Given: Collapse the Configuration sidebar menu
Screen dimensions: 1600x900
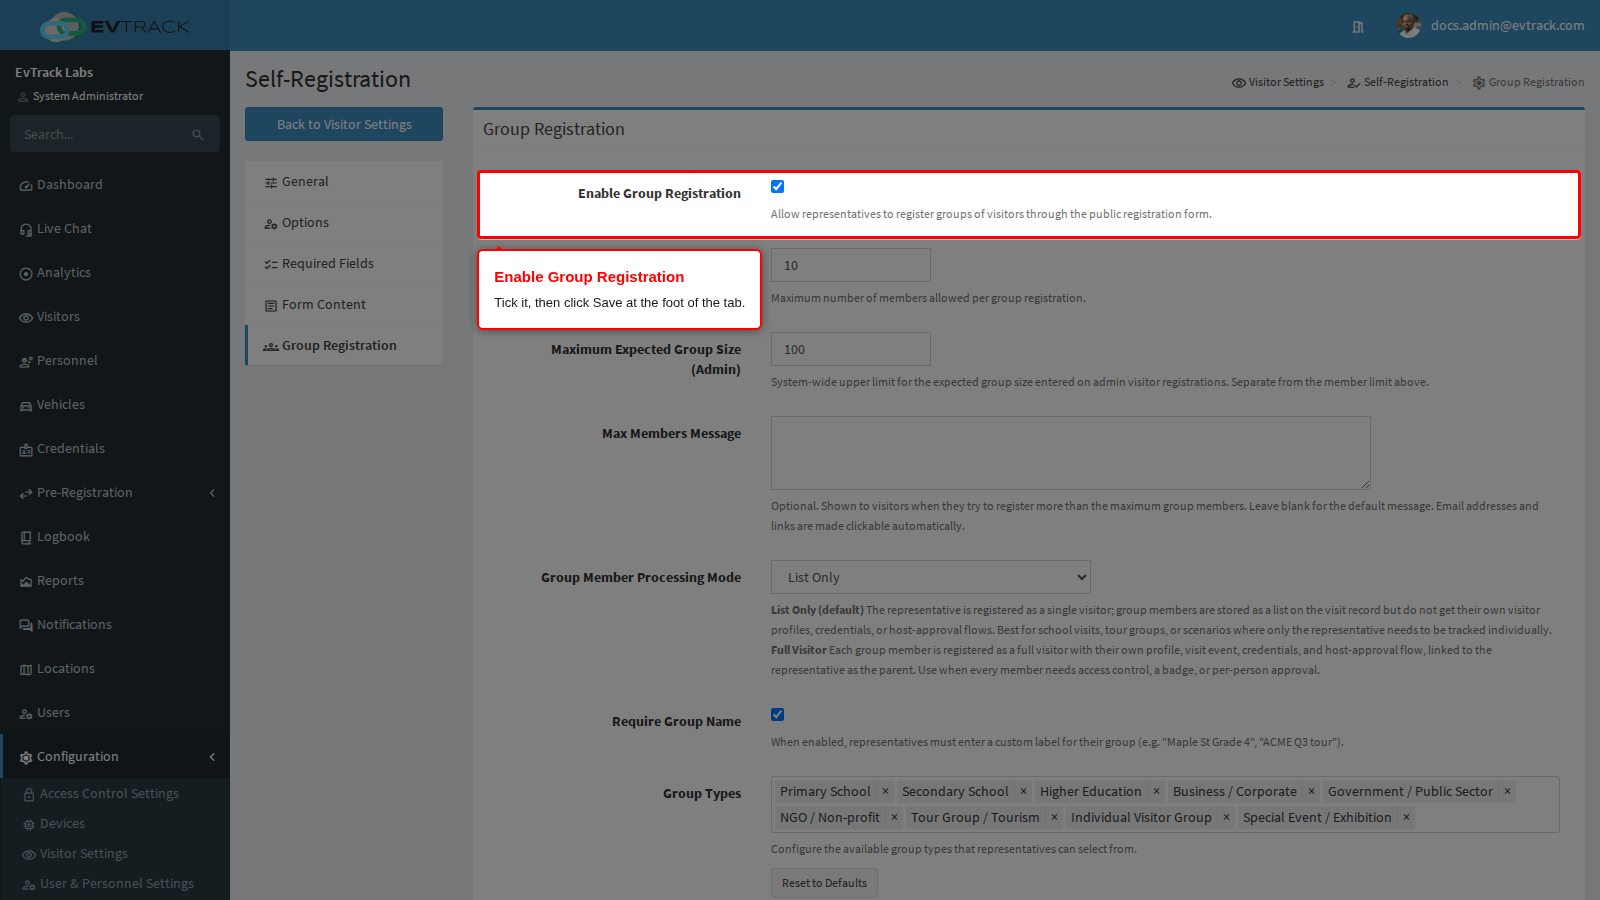Looking at the screenshot, I should pos(115,757).
